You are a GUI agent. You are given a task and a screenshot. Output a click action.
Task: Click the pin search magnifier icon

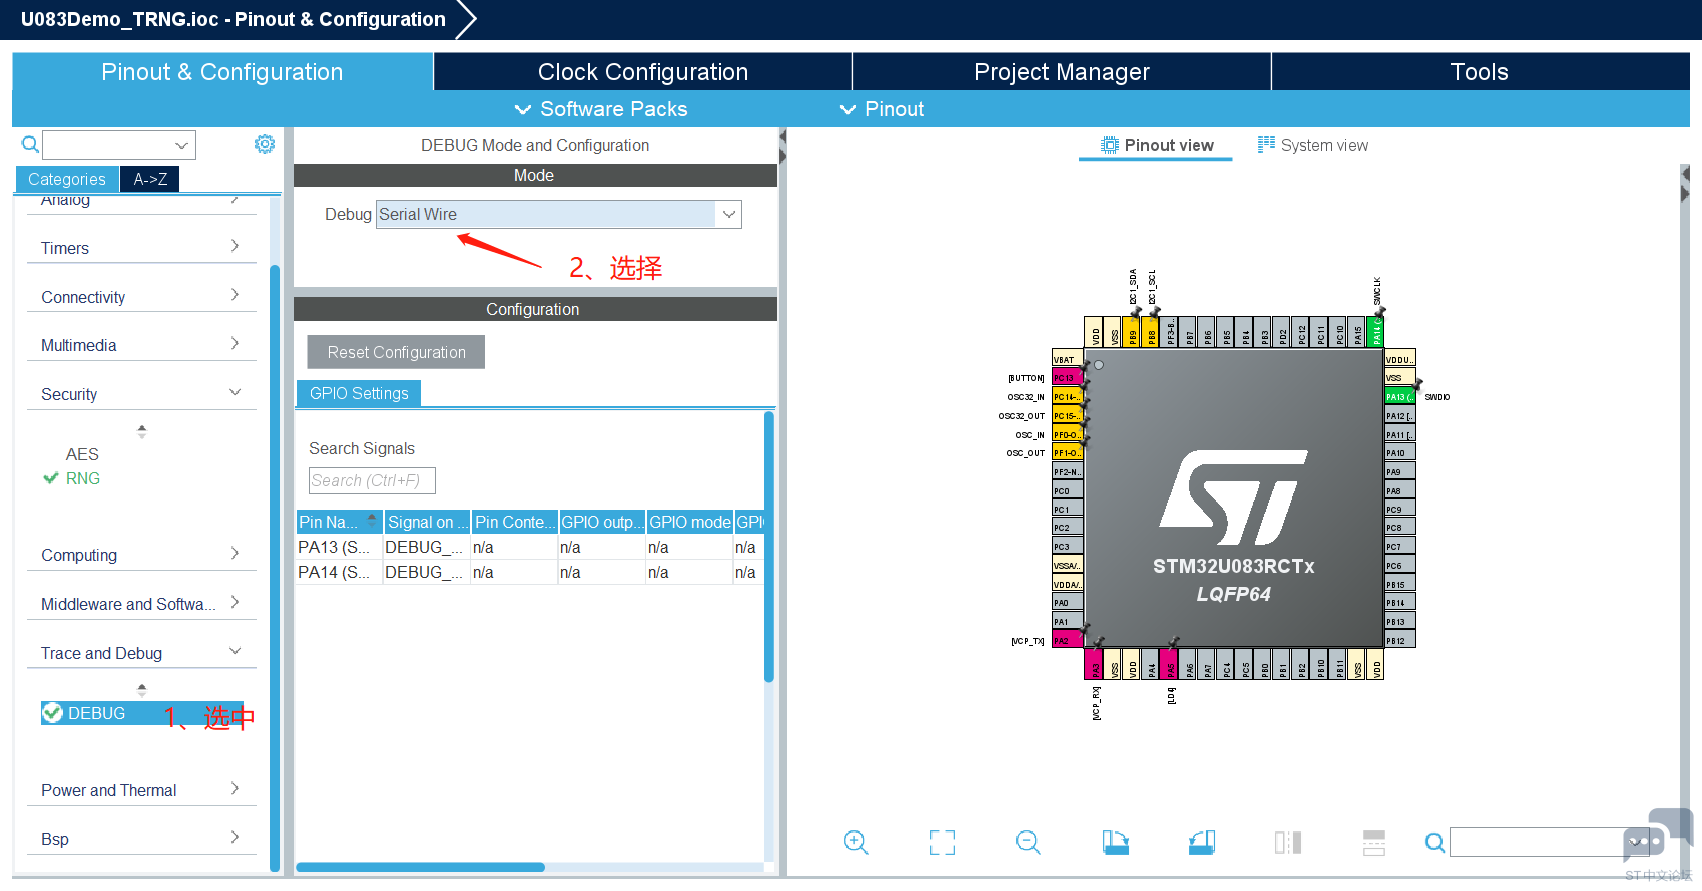[1435, 843]
